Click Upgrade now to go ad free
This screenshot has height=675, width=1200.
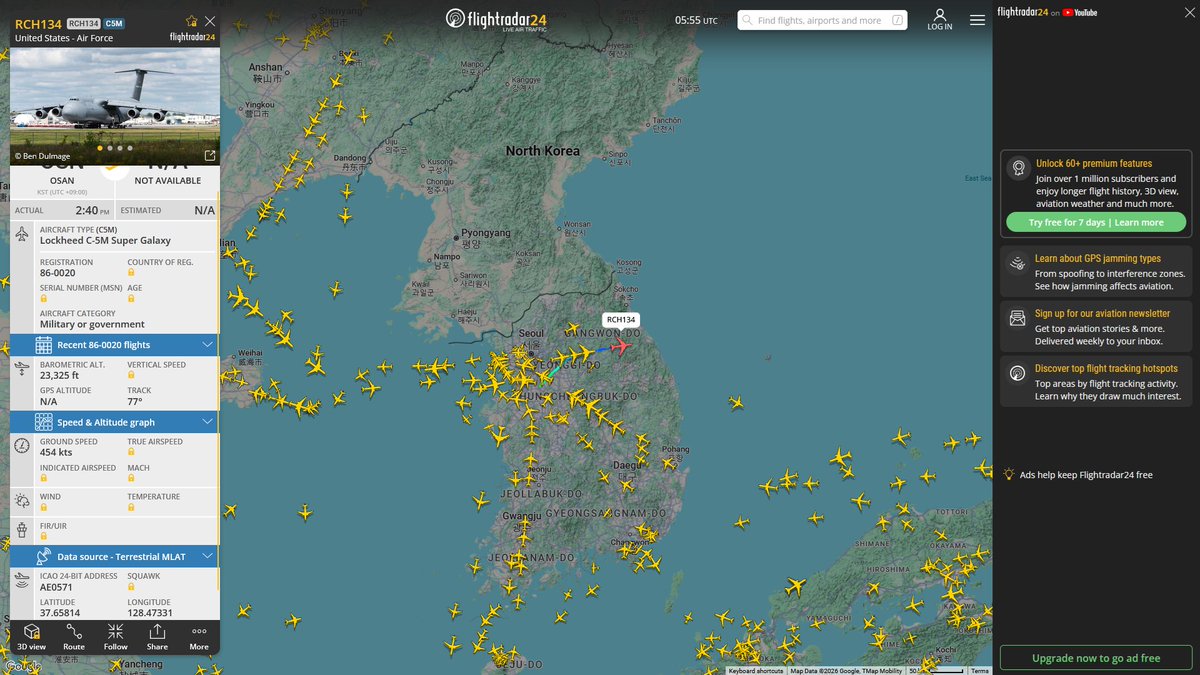(x=1096, y=658)
